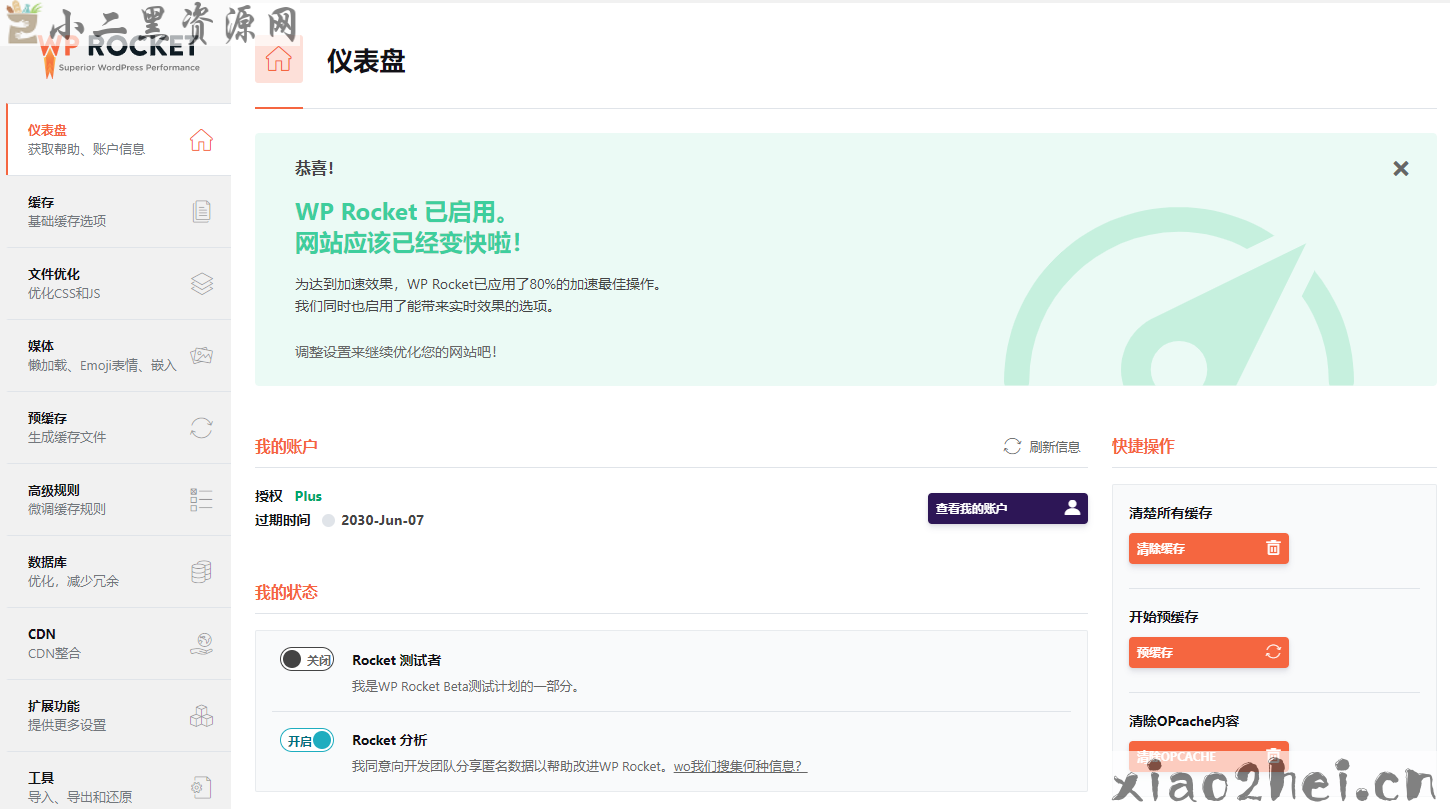Viewport: 1450px width, 809px height.
Task: Click the 清楚所有缓存 label
Action: (x=1170, y=513)
